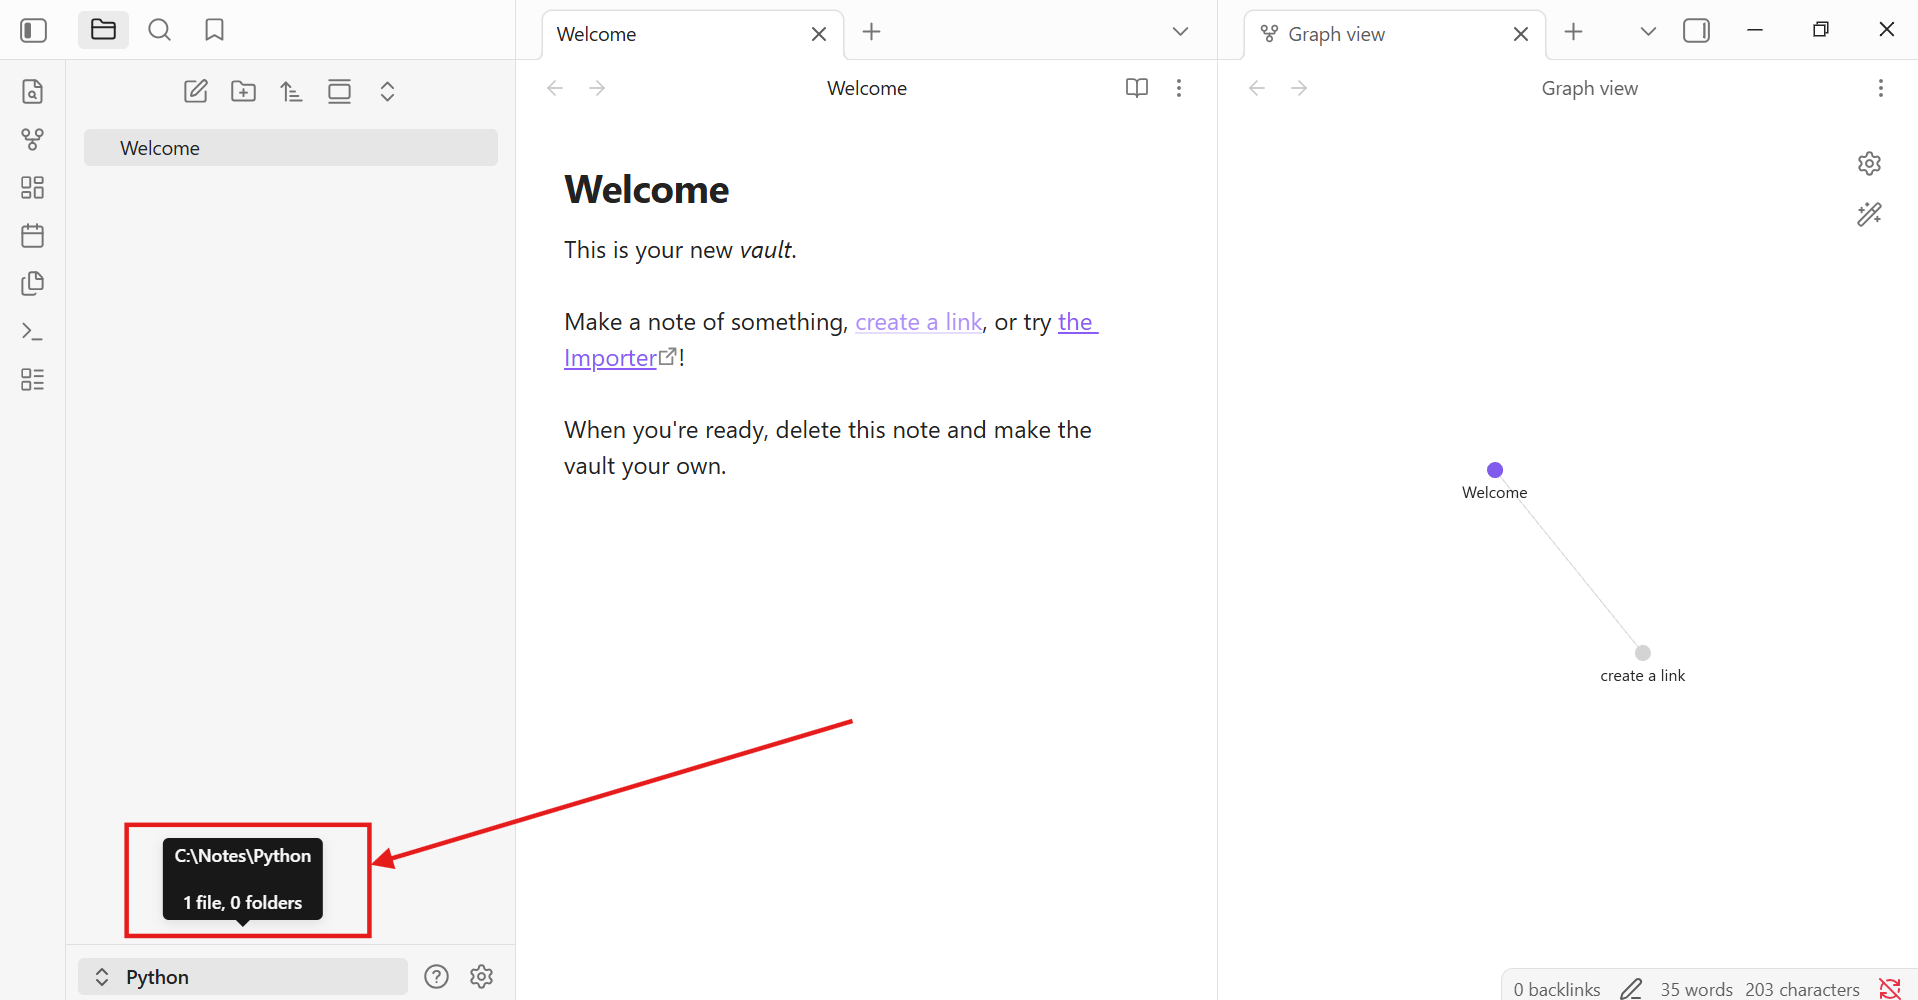Toggle the right sidebar panel
This screenshot has width=1918, height=1000.
click(1696, 31)
